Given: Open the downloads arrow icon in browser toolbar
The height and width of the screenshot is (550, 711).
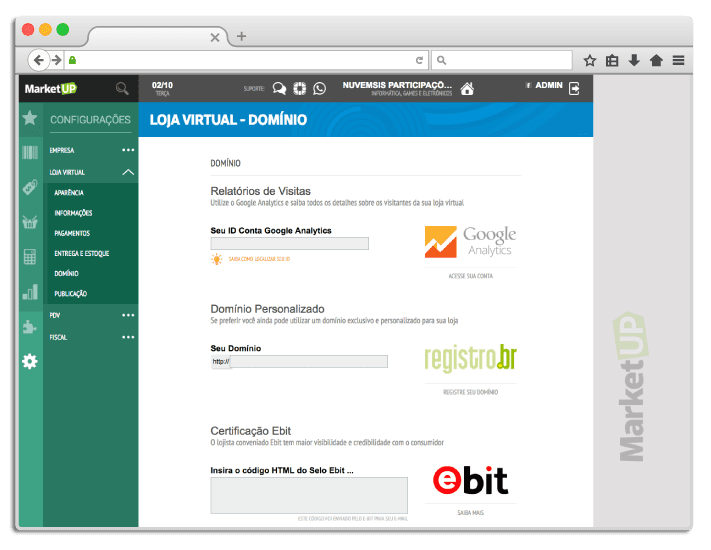Looking at the screenshot, I should coord(634,60).
